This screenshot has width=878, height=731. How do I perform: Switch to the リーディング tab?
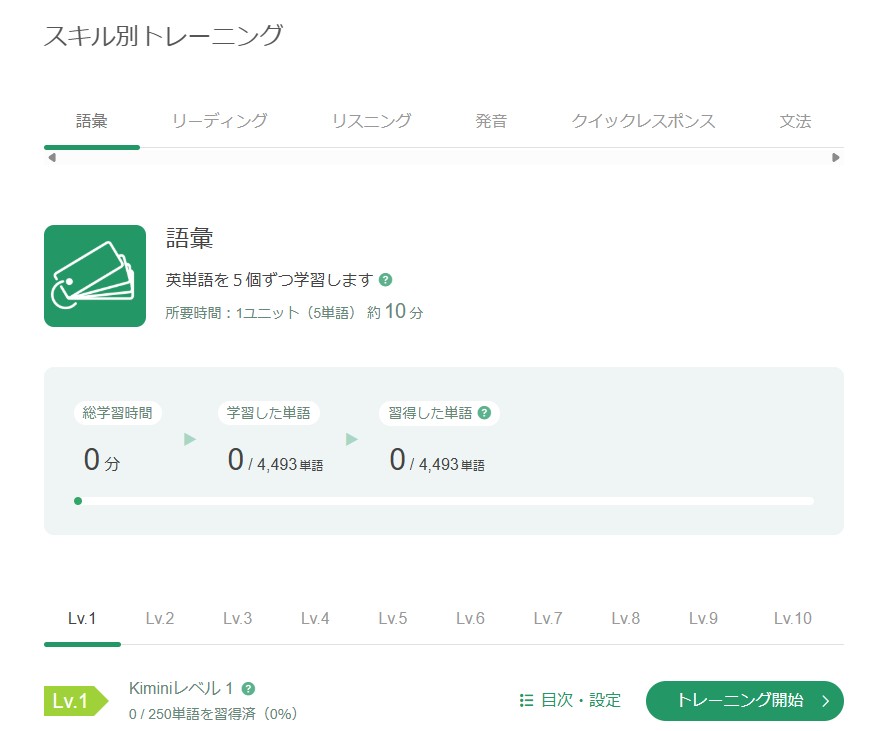pyautogui.click(x=219, y=121)
